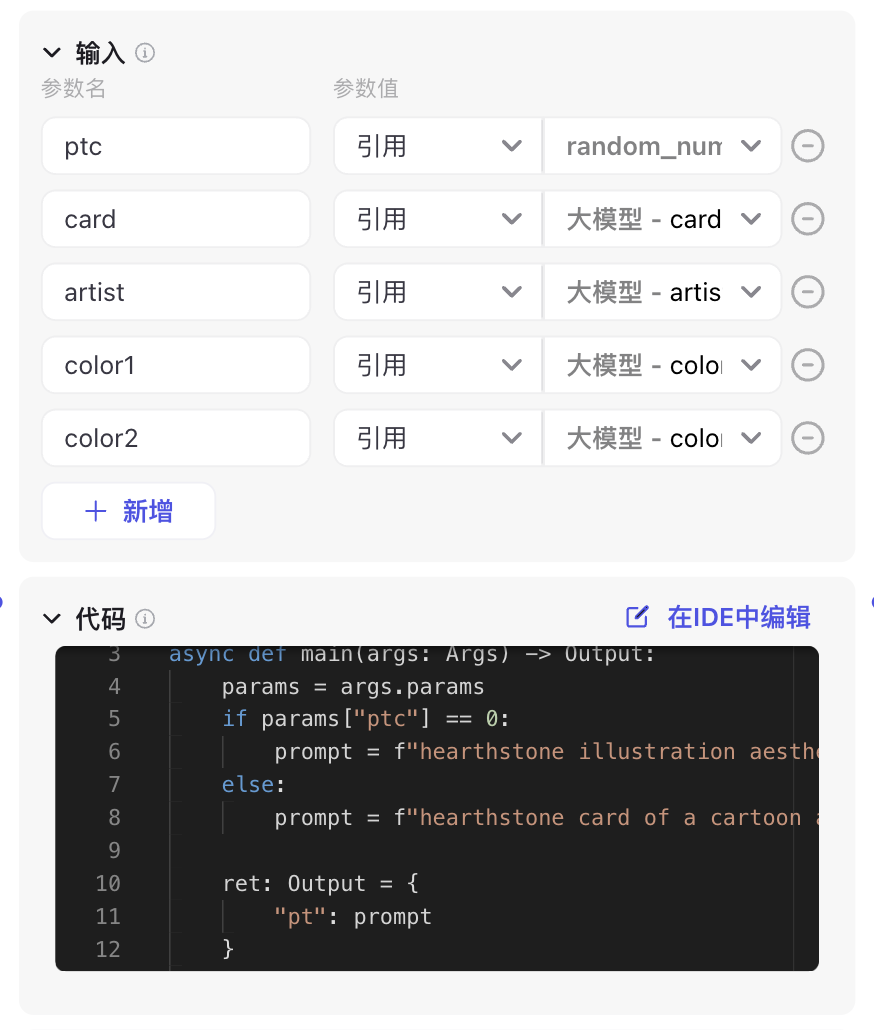Click the 新增 add parameter button
874x1030 pixels.
coord(129,511)
